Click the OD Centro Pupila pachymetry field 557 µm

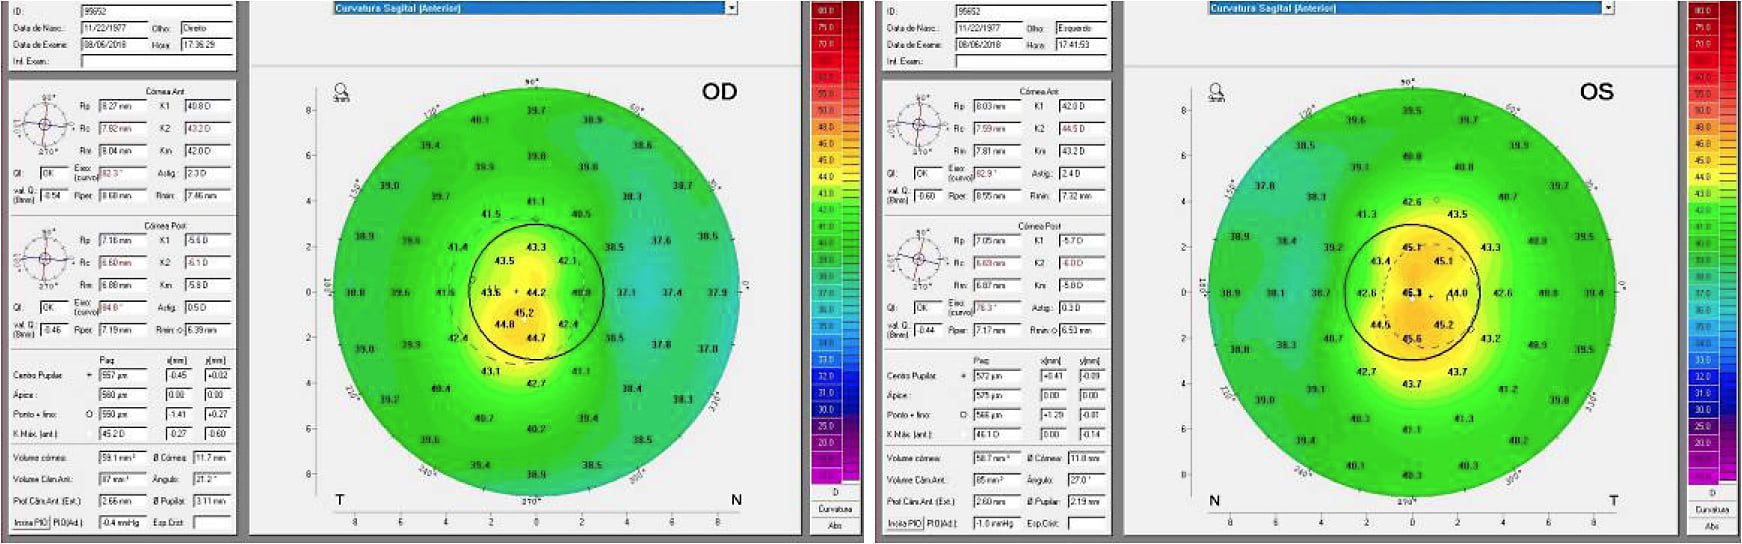[122, 375]
